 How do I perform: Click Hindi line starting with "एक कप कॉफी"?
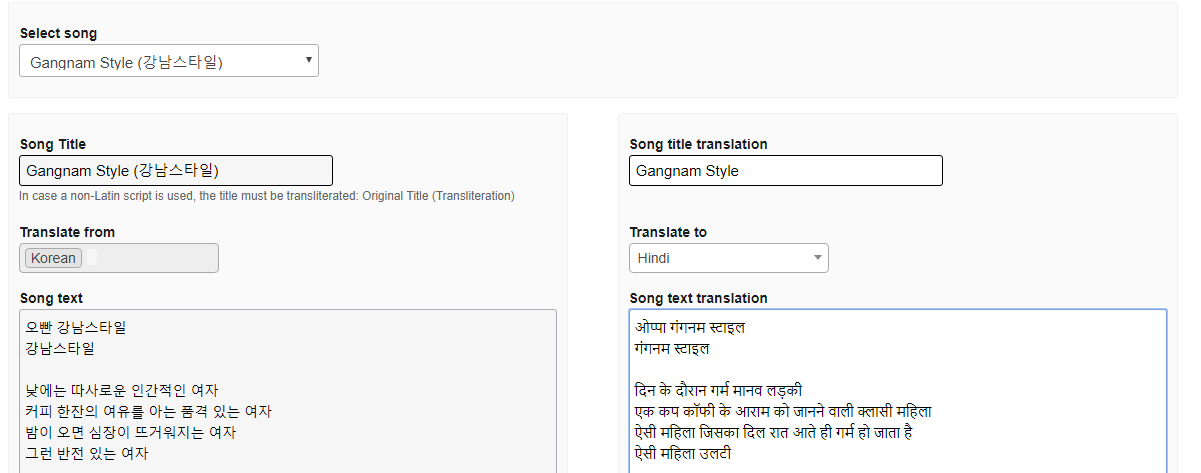(782, 412)
